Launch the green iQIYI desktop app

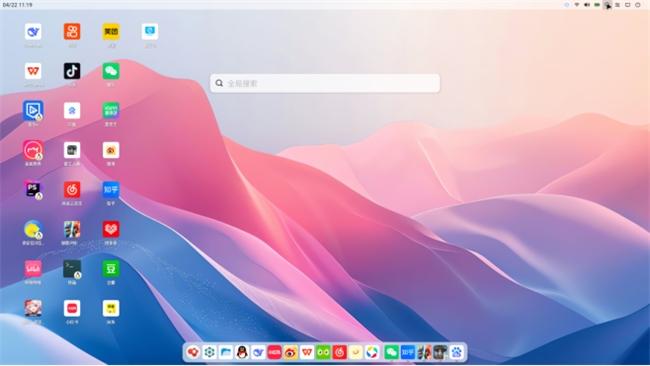(111, 111)
